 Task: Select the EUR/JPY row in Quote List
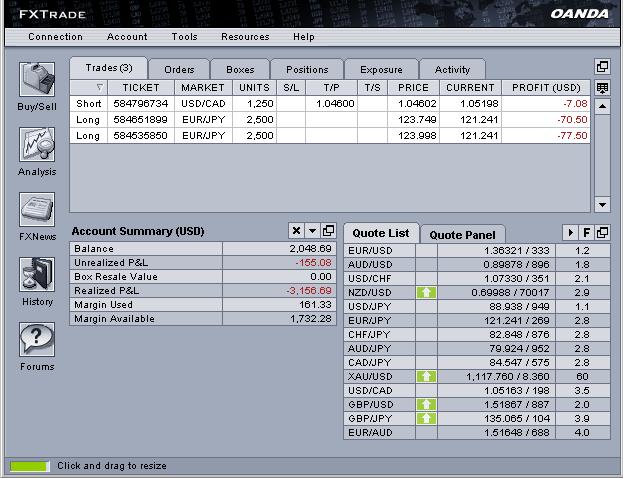pos(477,321)
